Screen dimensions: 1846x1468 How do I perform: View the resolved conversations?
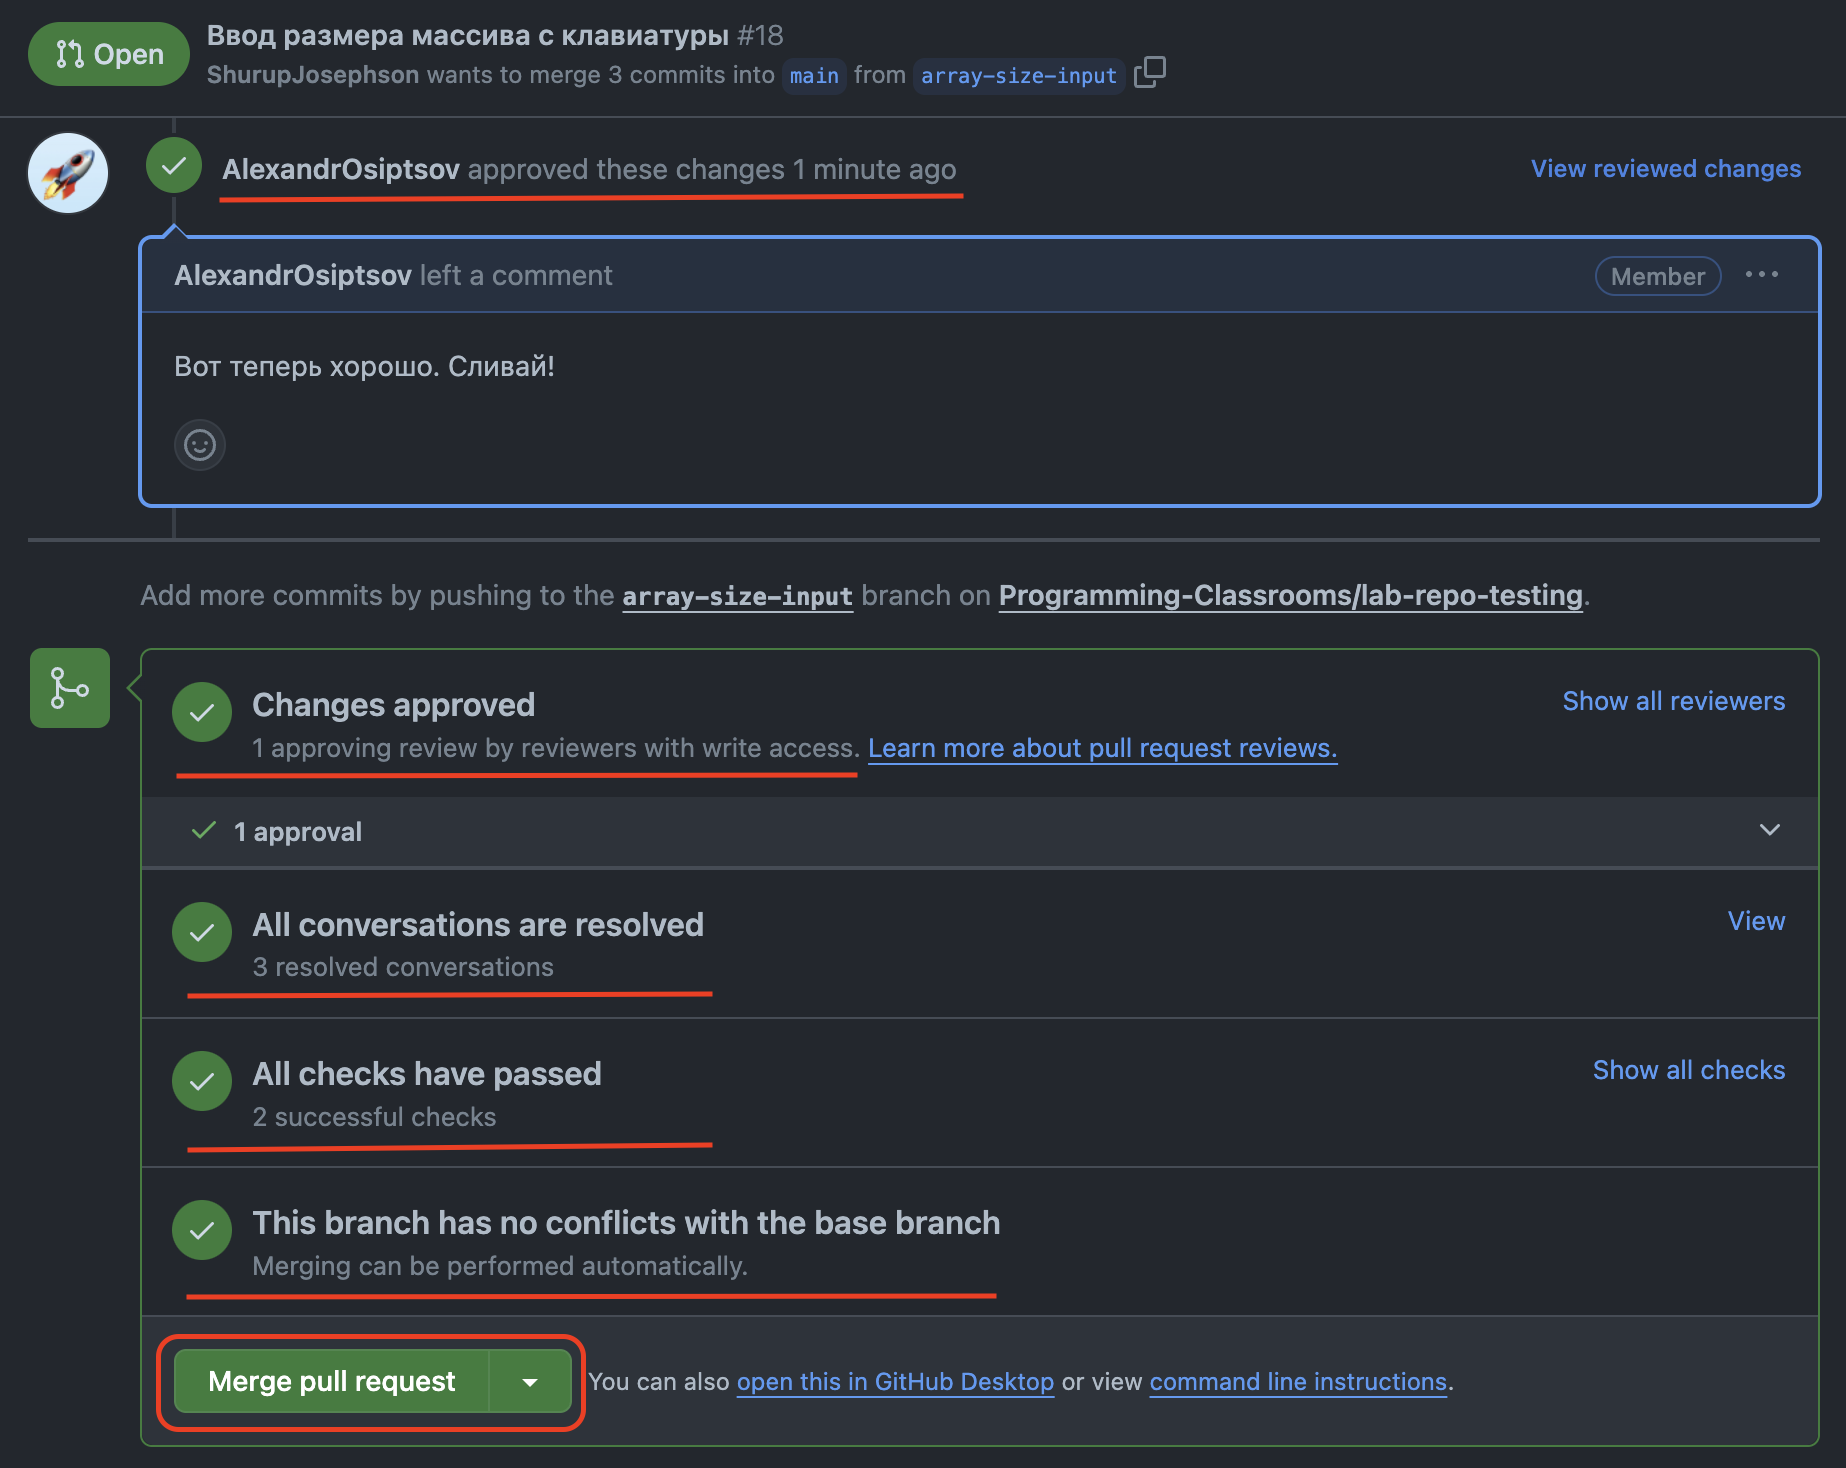1756,920
